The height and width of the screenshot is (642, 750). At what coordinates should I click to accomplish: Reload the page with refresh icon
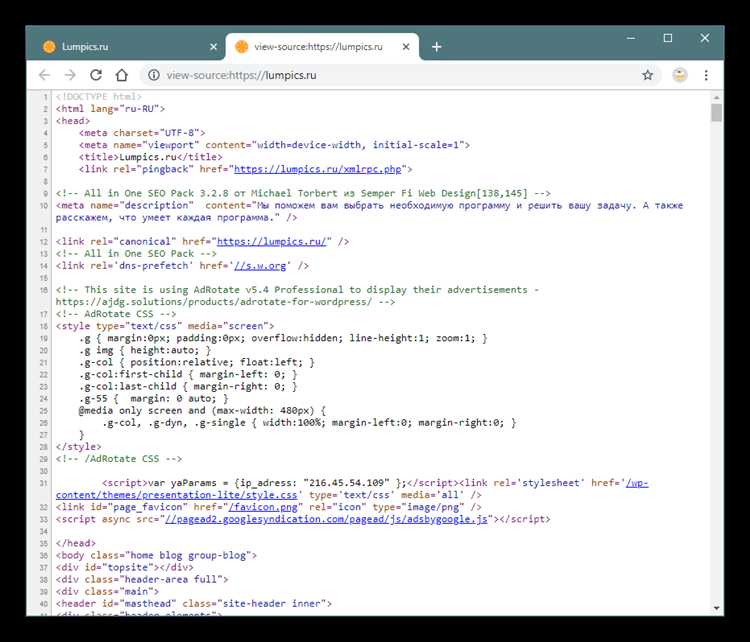[x=96, y=75]
